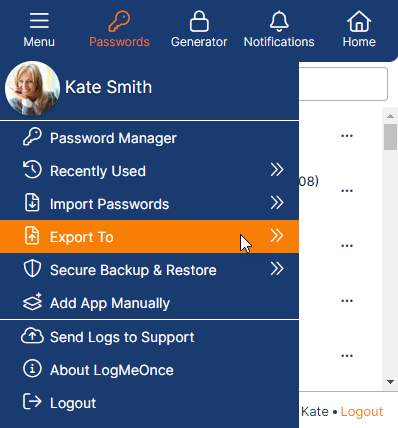The width and height of the screenshot is (398, 428).
Task: Expand the Recently Used submenu chevron
Action: click(x=277, y=170)
